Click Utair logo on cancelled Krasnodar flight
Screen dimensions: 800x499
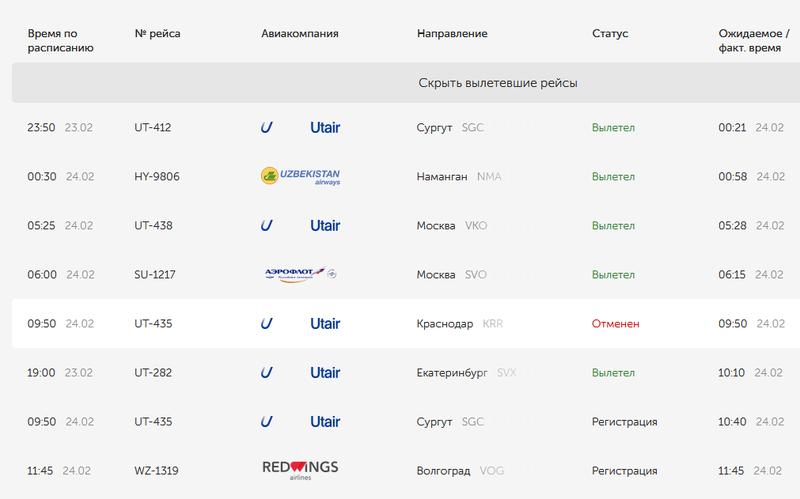point(300,324)
